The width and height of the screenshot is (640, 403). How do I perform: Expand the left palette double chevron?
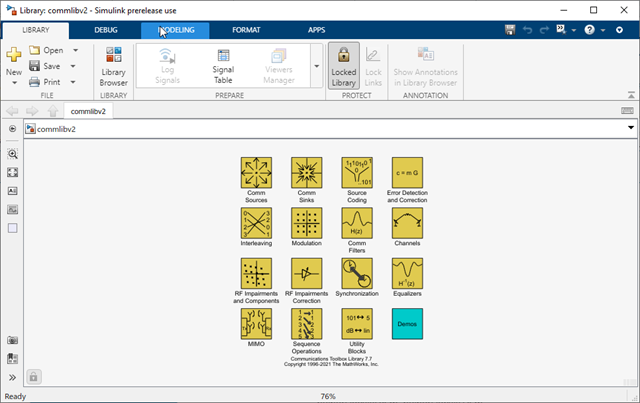(13, 377)
